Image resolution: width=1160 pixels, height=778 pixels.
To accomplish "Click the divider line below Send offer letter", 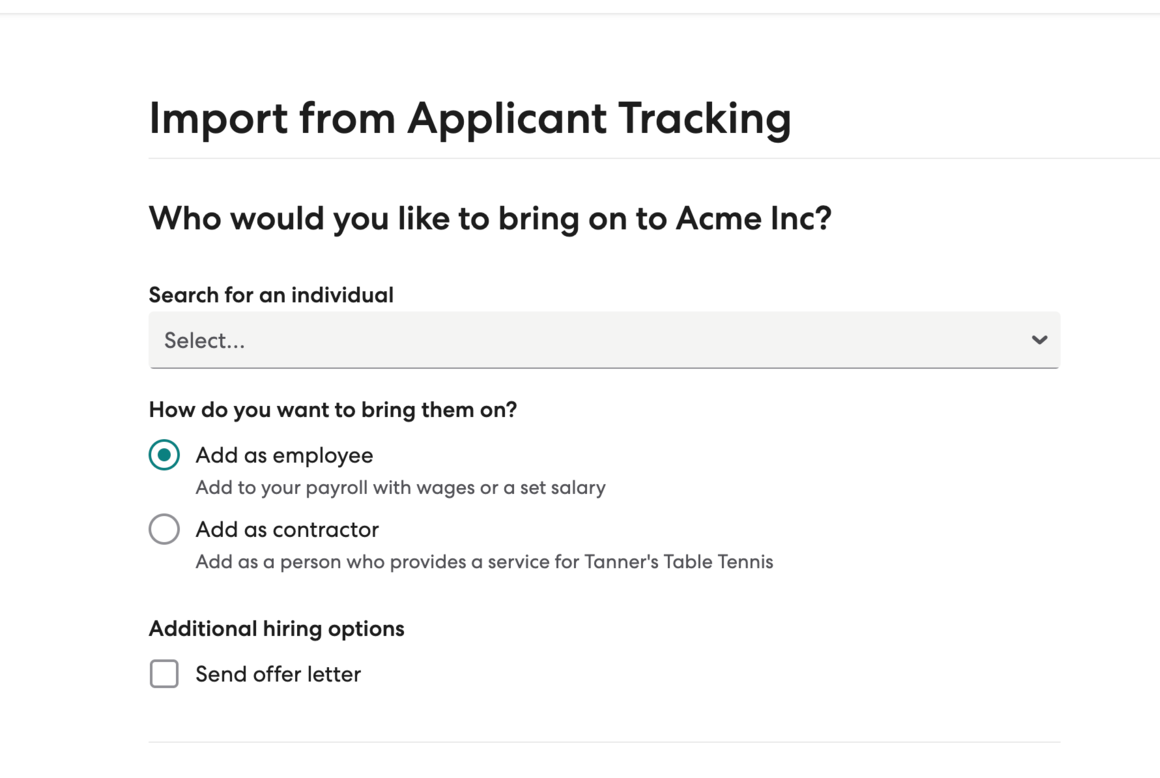I will [x=604, y=742].
